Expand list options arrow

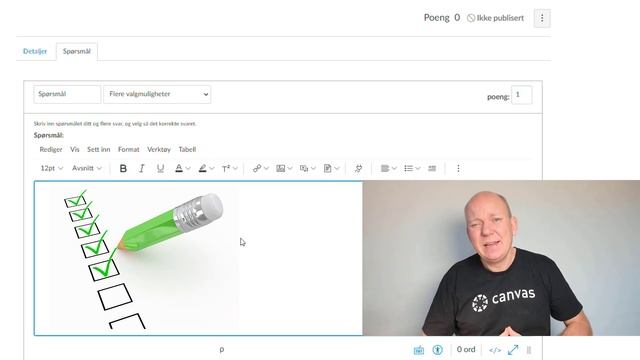(418, 168)
